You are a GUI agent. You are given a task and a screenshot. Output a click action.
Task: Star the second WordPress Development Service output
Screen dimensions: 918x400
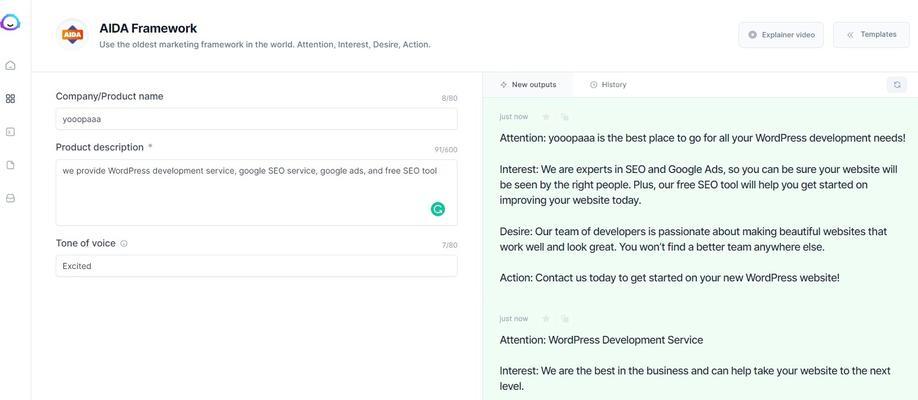[546, 319]
